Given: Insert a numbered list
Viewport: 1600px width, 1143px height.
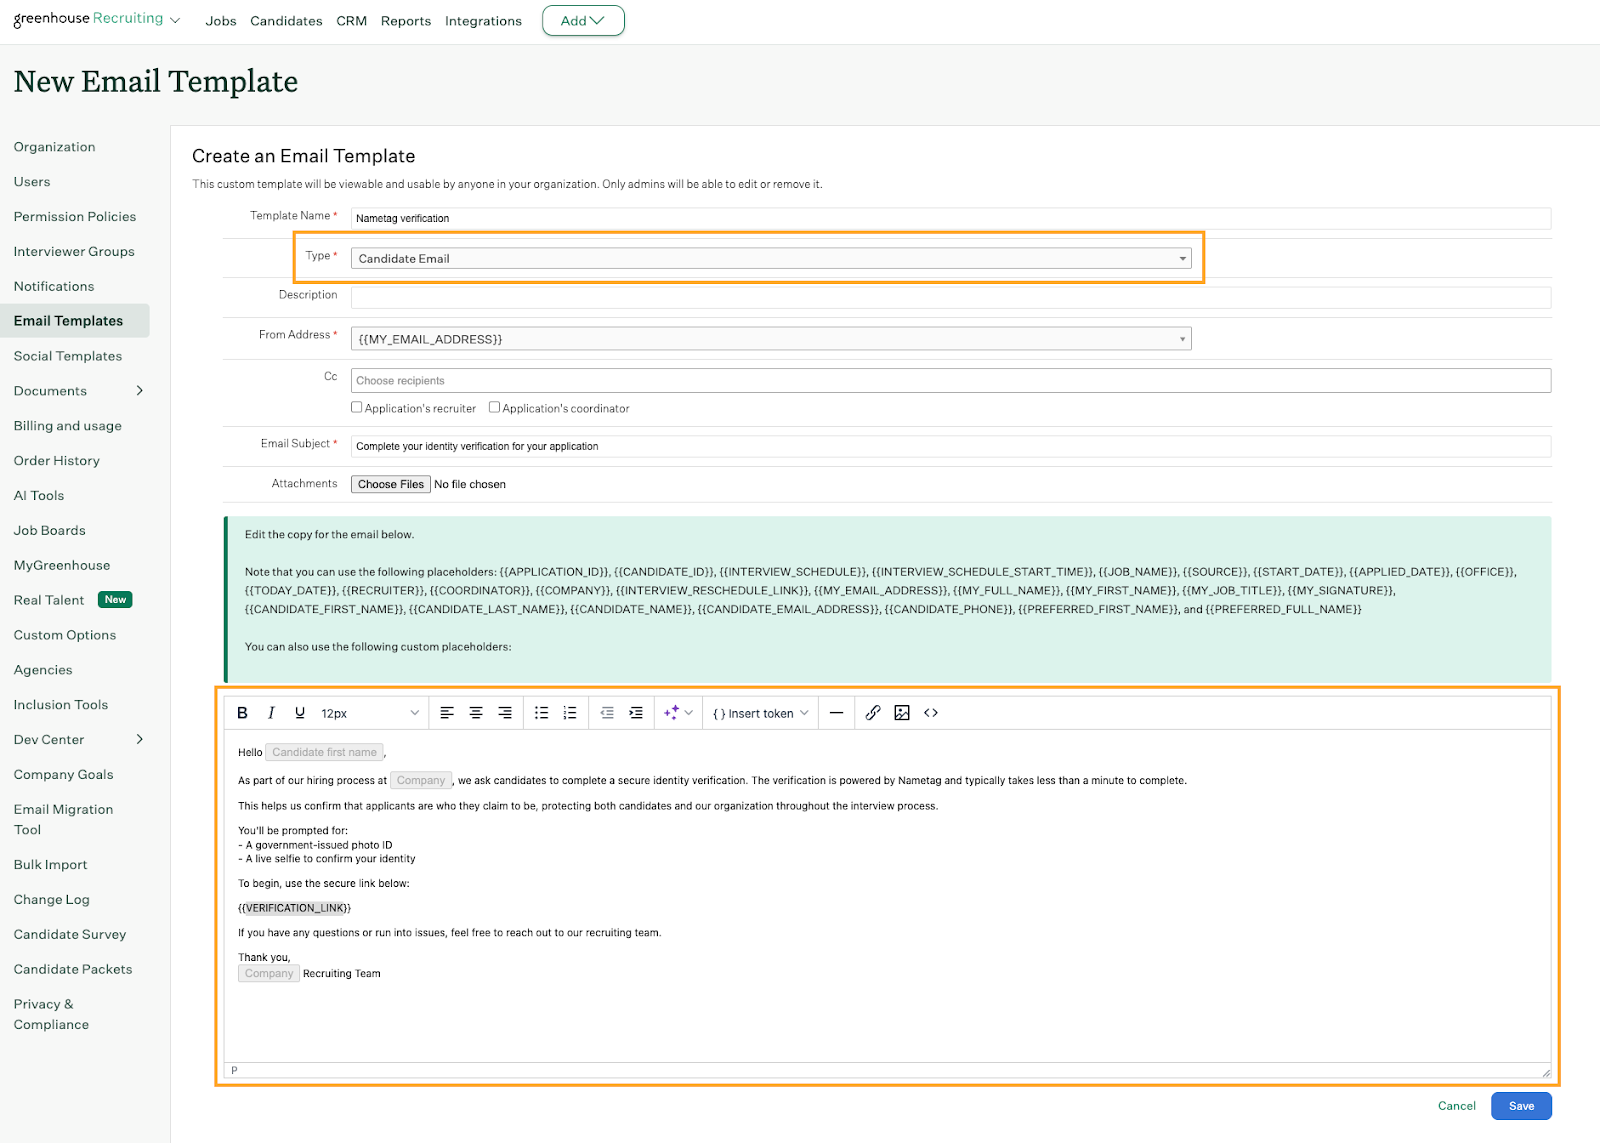Looking at the screenshot, I should pos(570,713).
